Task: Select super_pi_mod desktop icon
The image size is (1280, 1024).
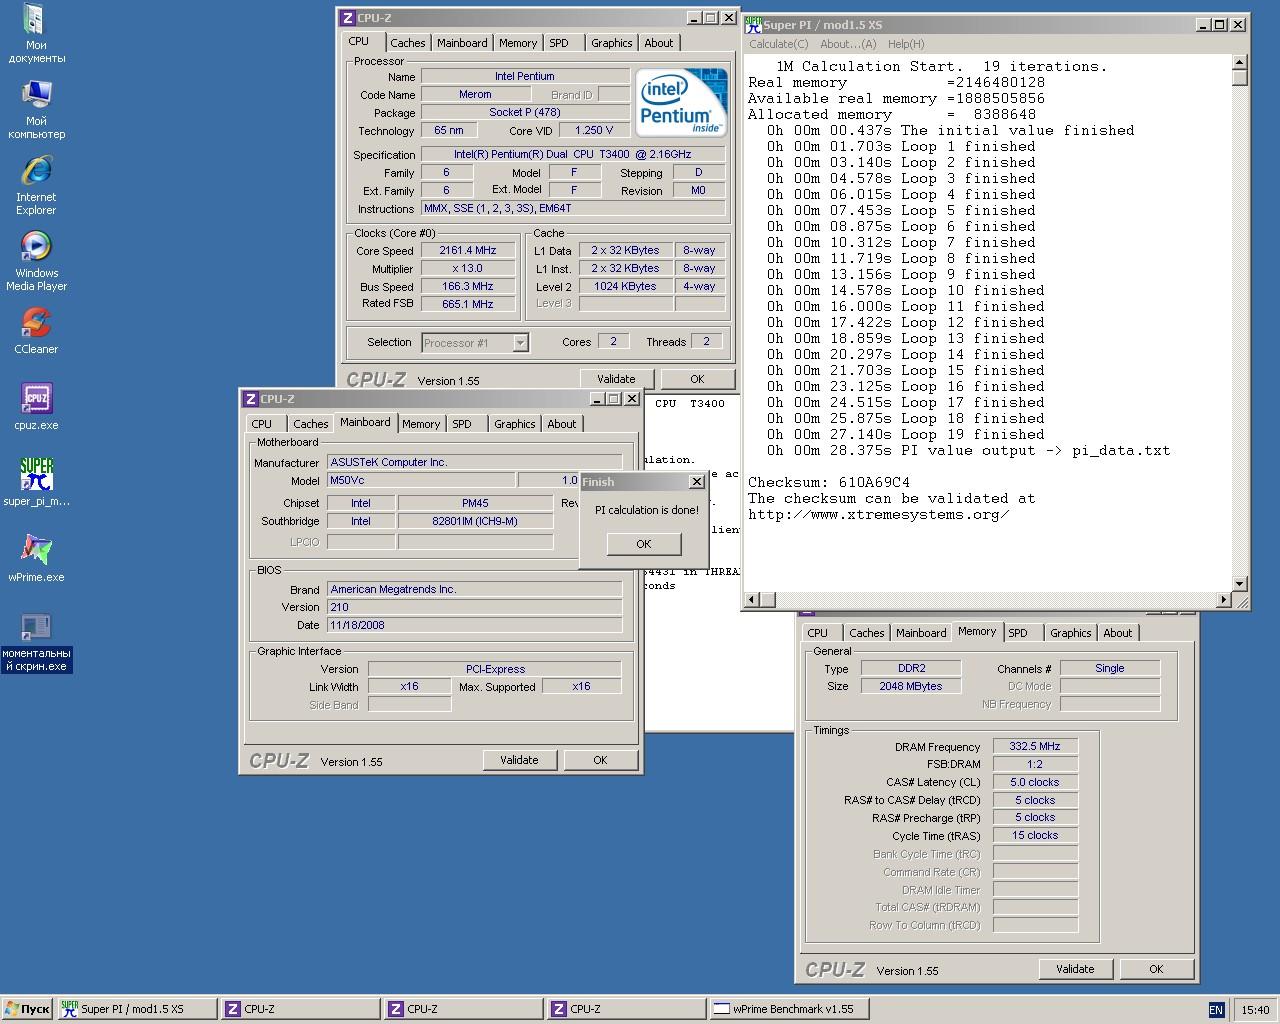Action: coord(36,483)
